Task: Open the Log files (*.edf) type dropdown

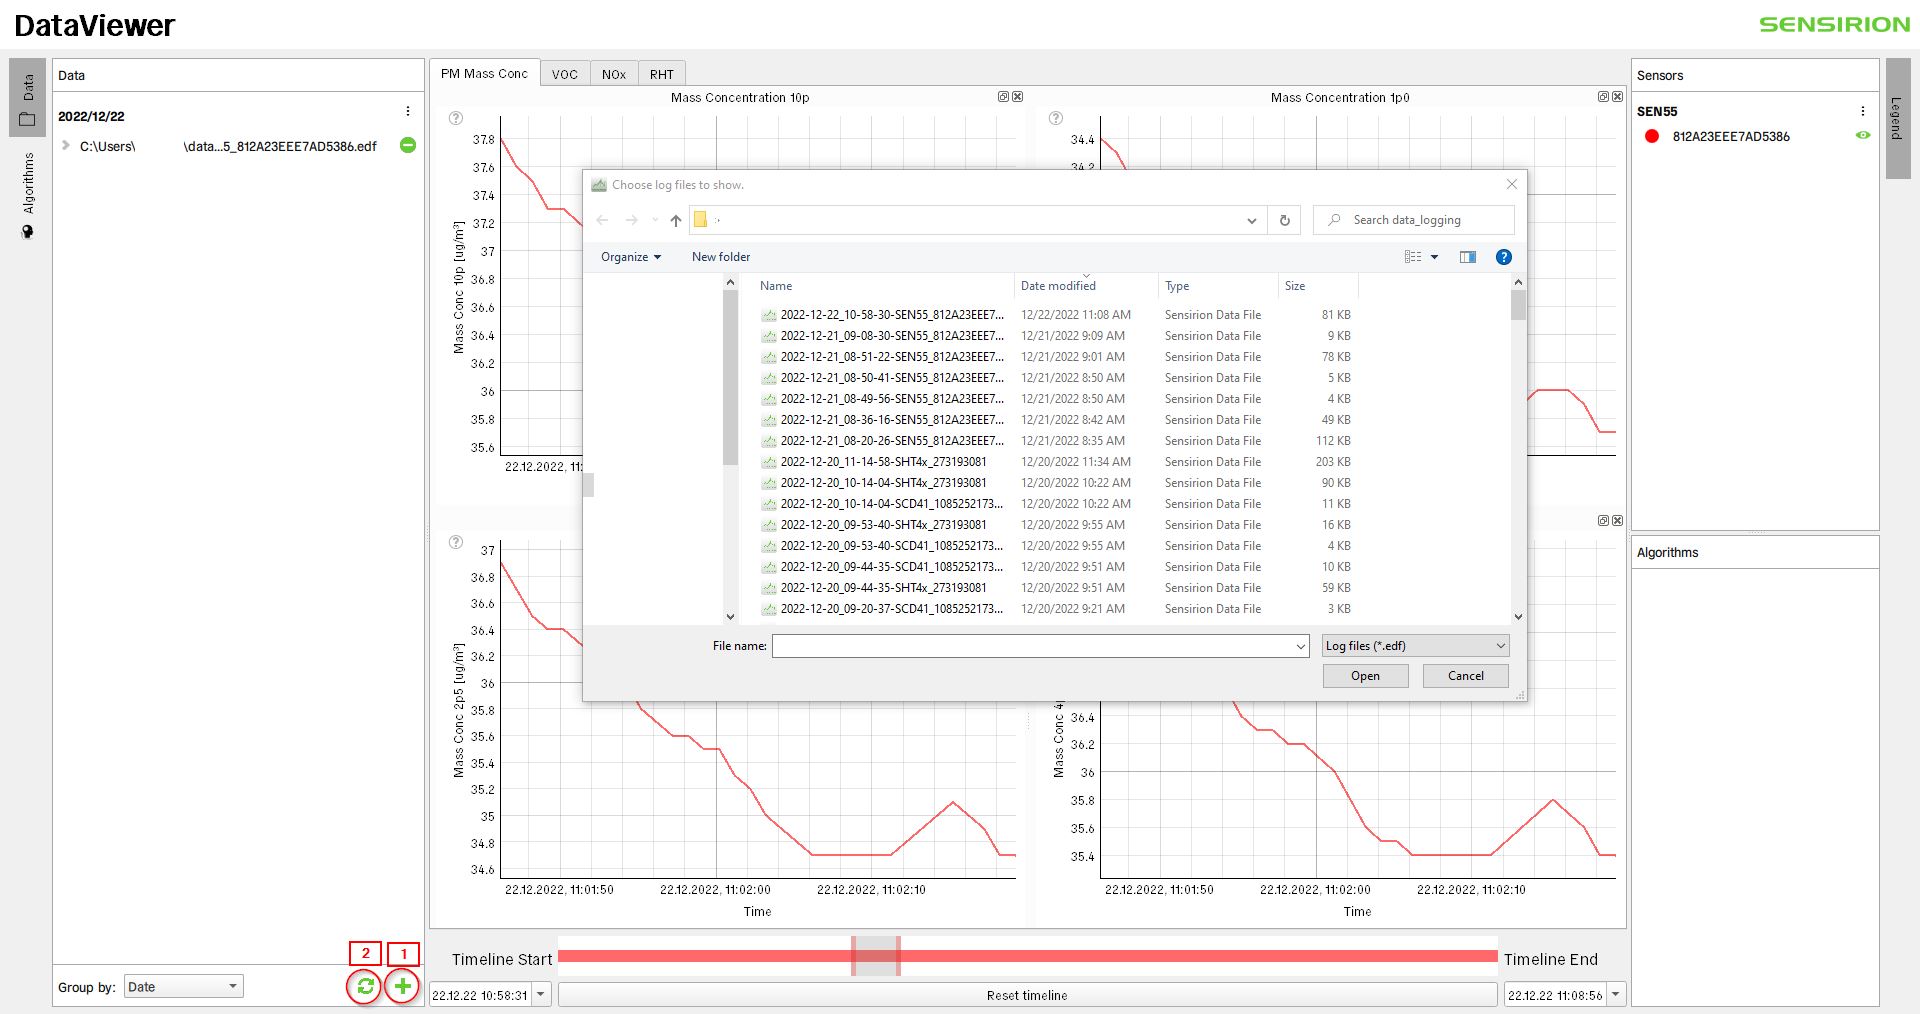Action: coord(1414,646)
